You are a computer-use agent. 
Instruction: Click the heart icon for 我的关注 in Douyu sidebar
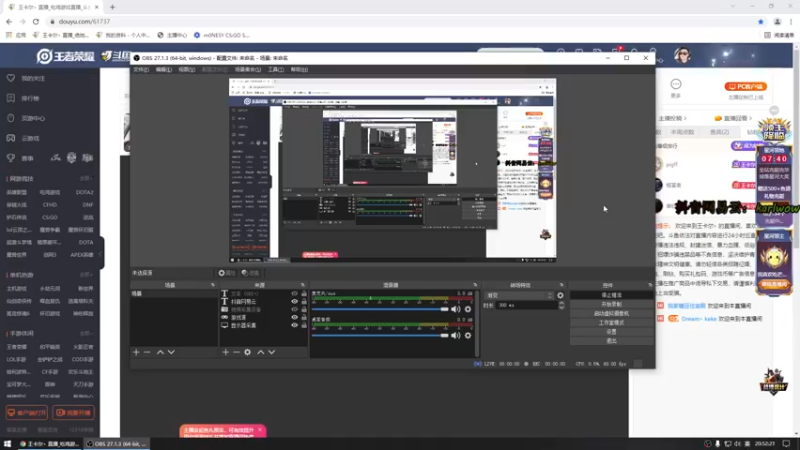coord(11,78)
